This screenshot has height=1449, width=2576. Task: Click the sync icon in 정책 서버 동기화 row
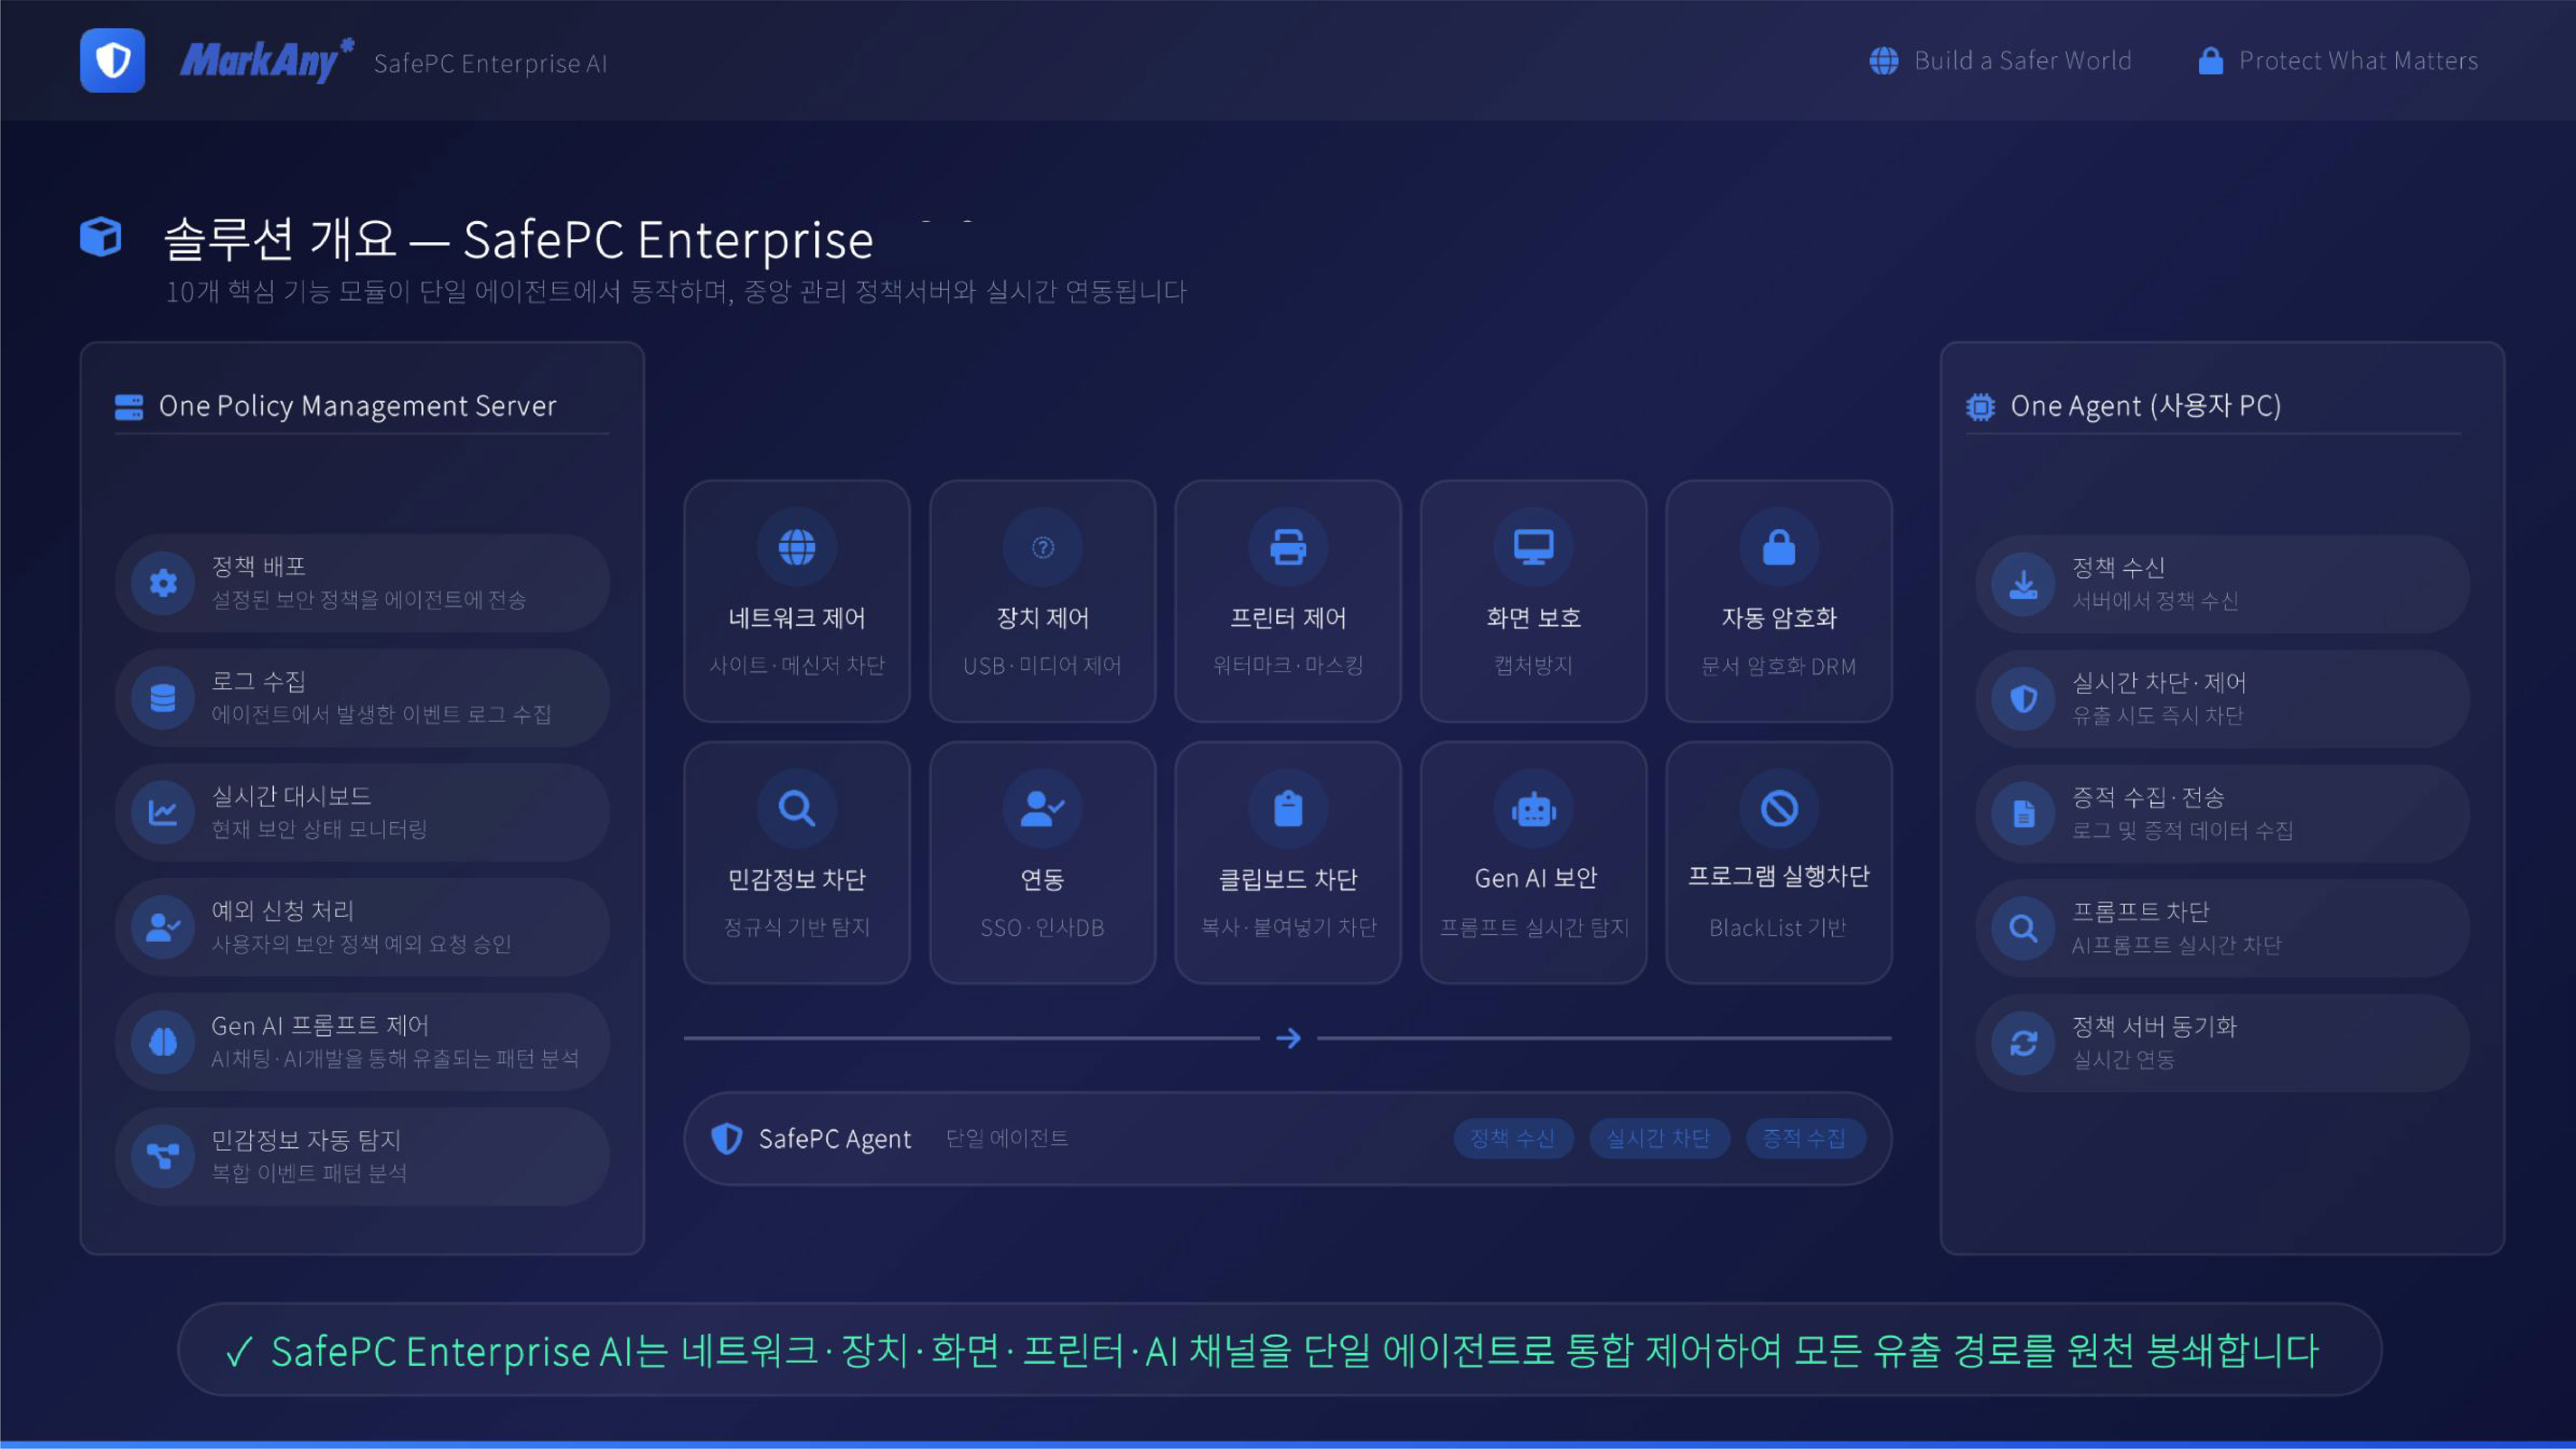(2024, 1043)
